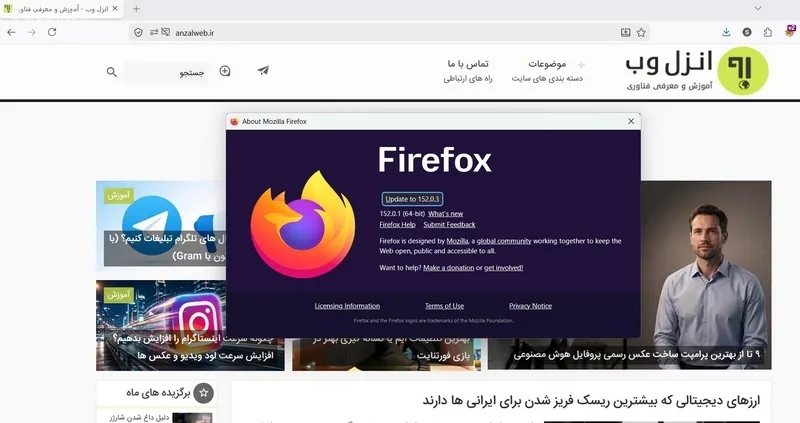The height and width of the screenshot is (423, 800).
Task: Click the About Mozilla Firefox title bar icon
Action: [235, 121]
